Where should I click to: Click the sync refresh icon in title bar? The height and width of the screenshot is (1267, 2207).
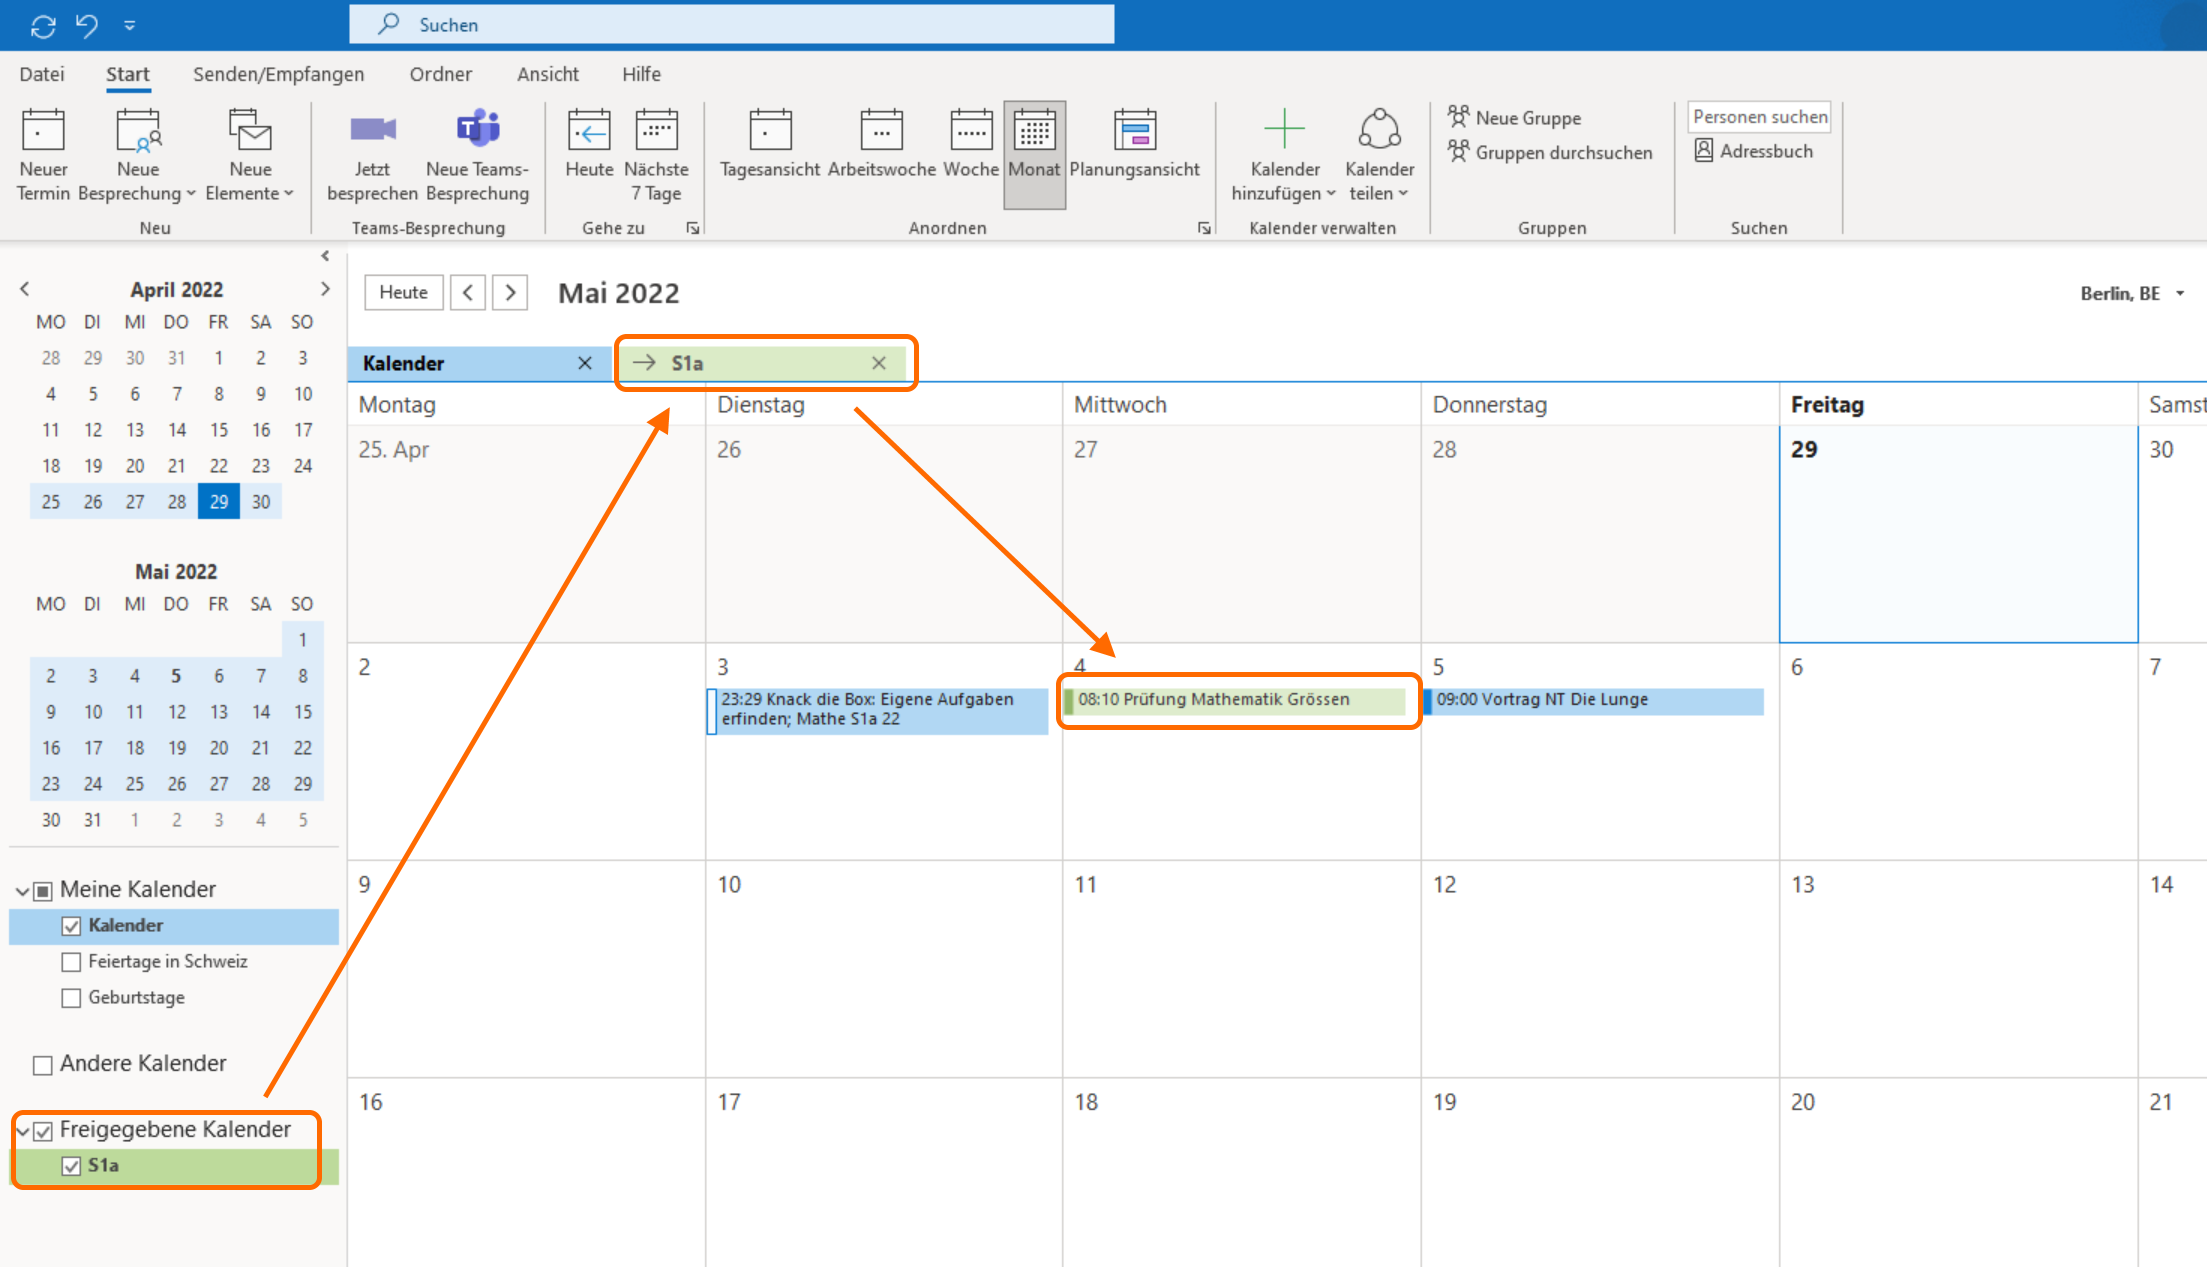coord(43,25)
